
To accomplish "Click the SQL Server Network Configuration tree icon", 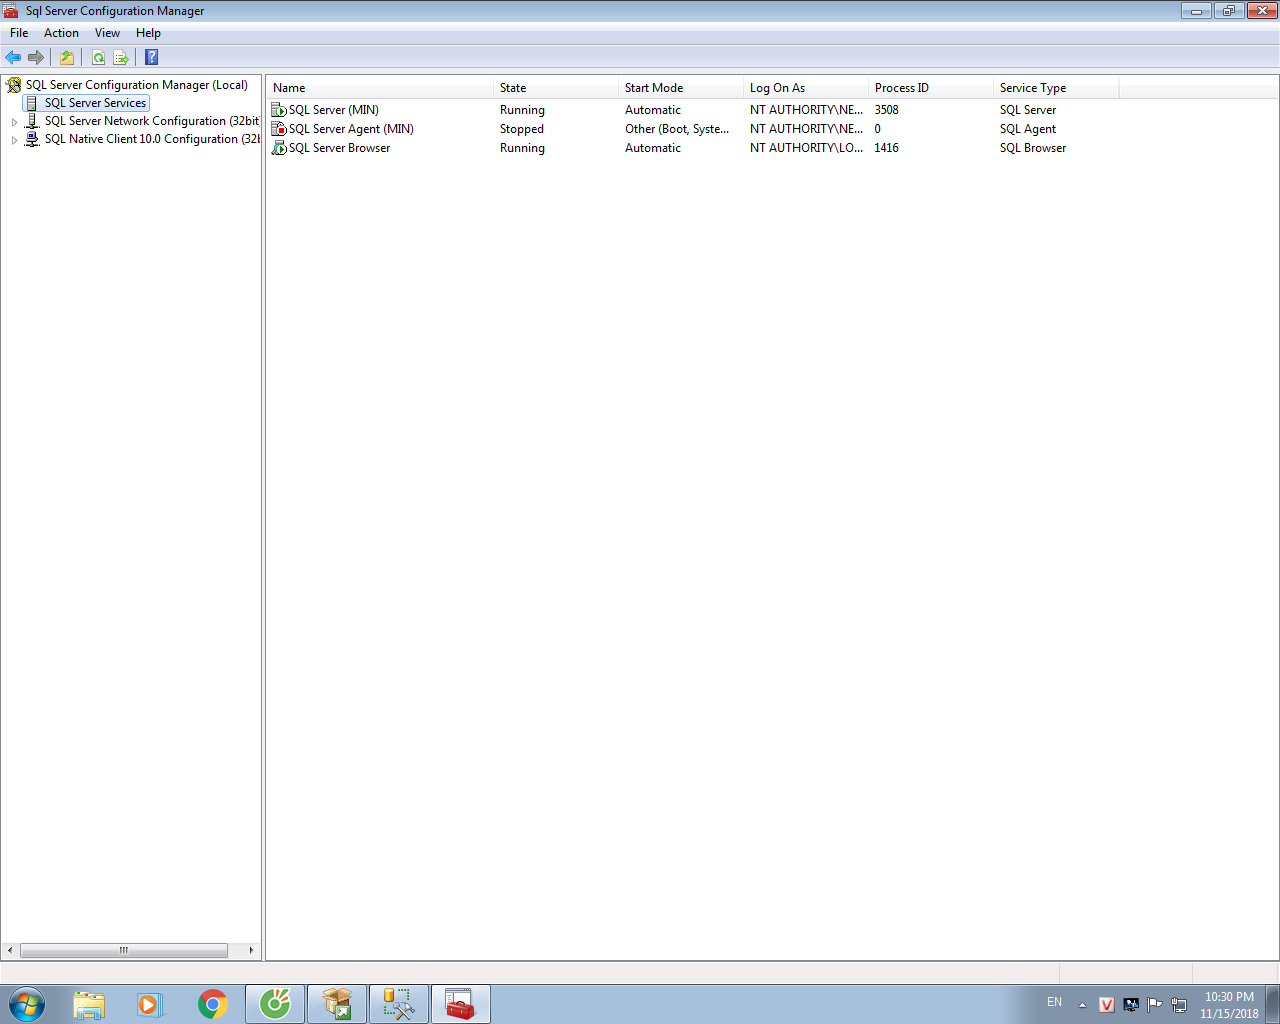I will pos(32,121).
